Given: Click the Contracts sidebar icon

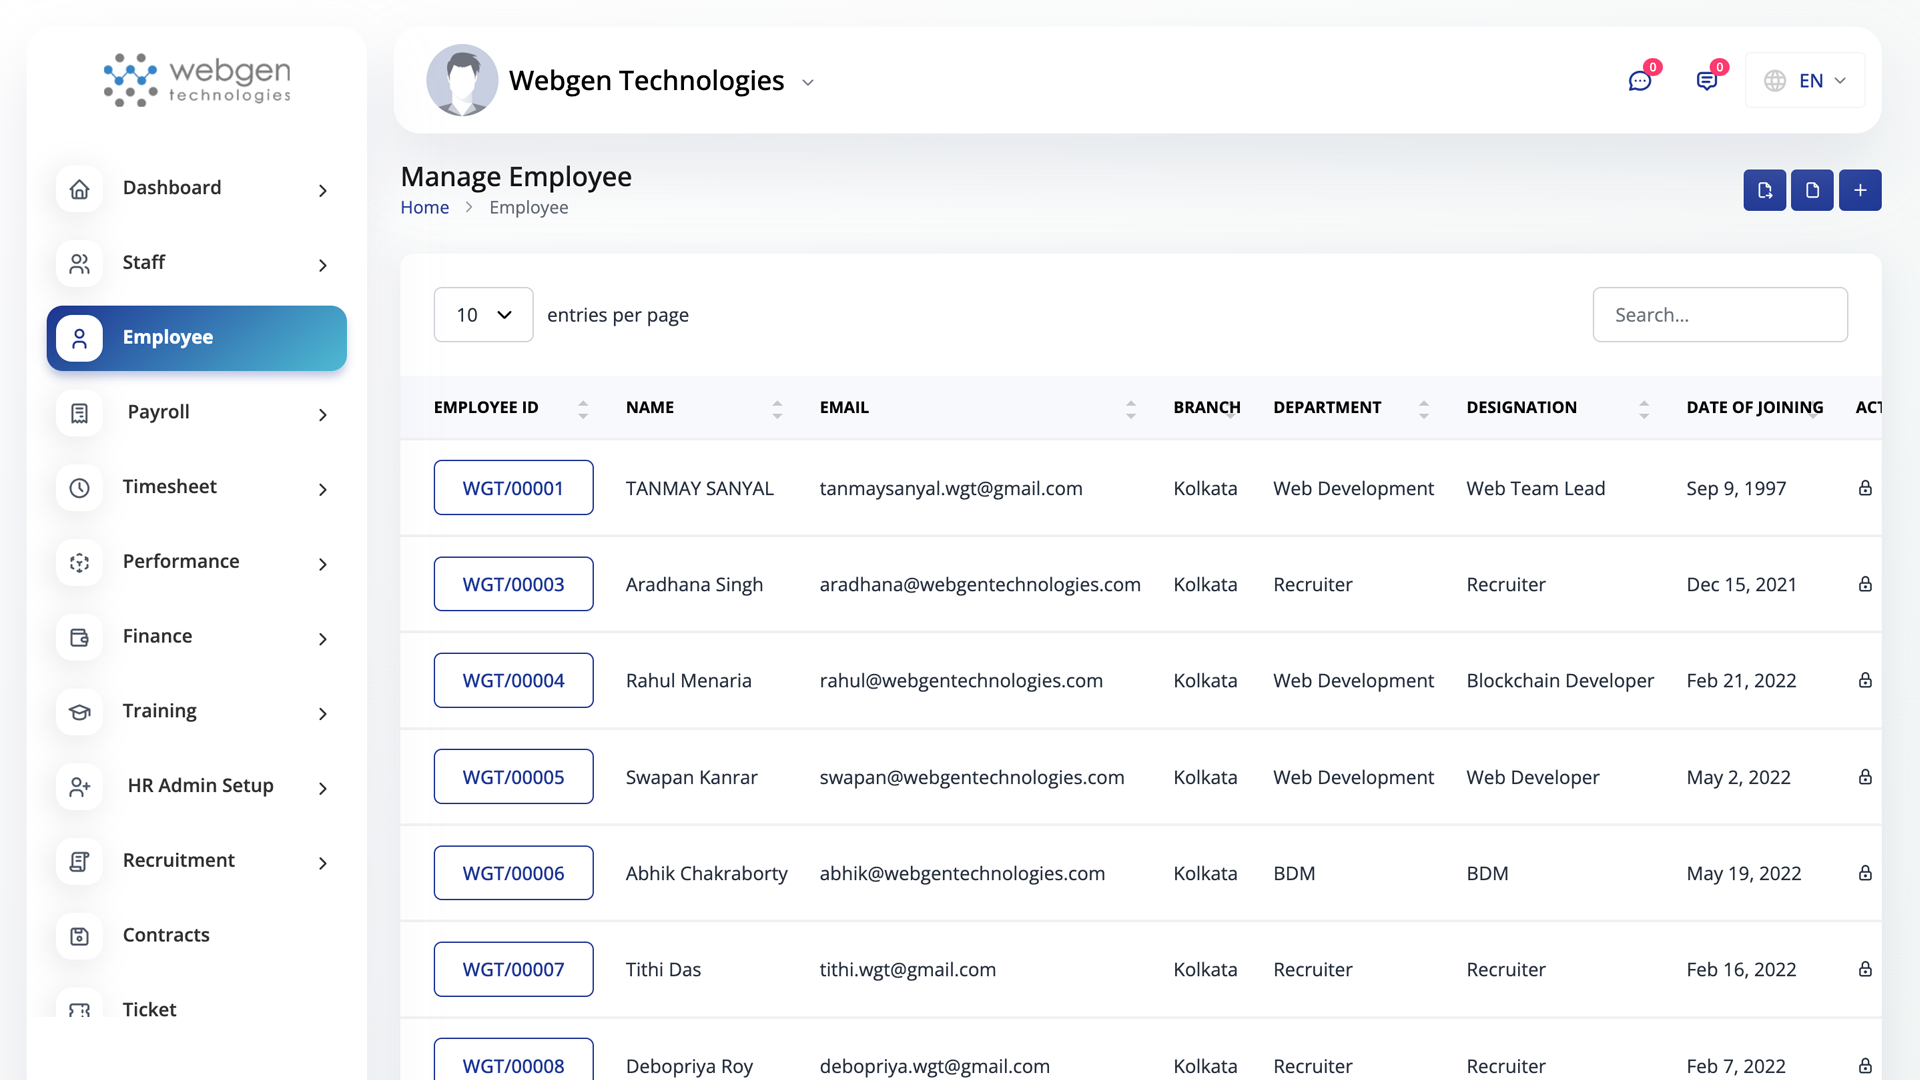Looking at the screenshot, I should pos(80,936).
